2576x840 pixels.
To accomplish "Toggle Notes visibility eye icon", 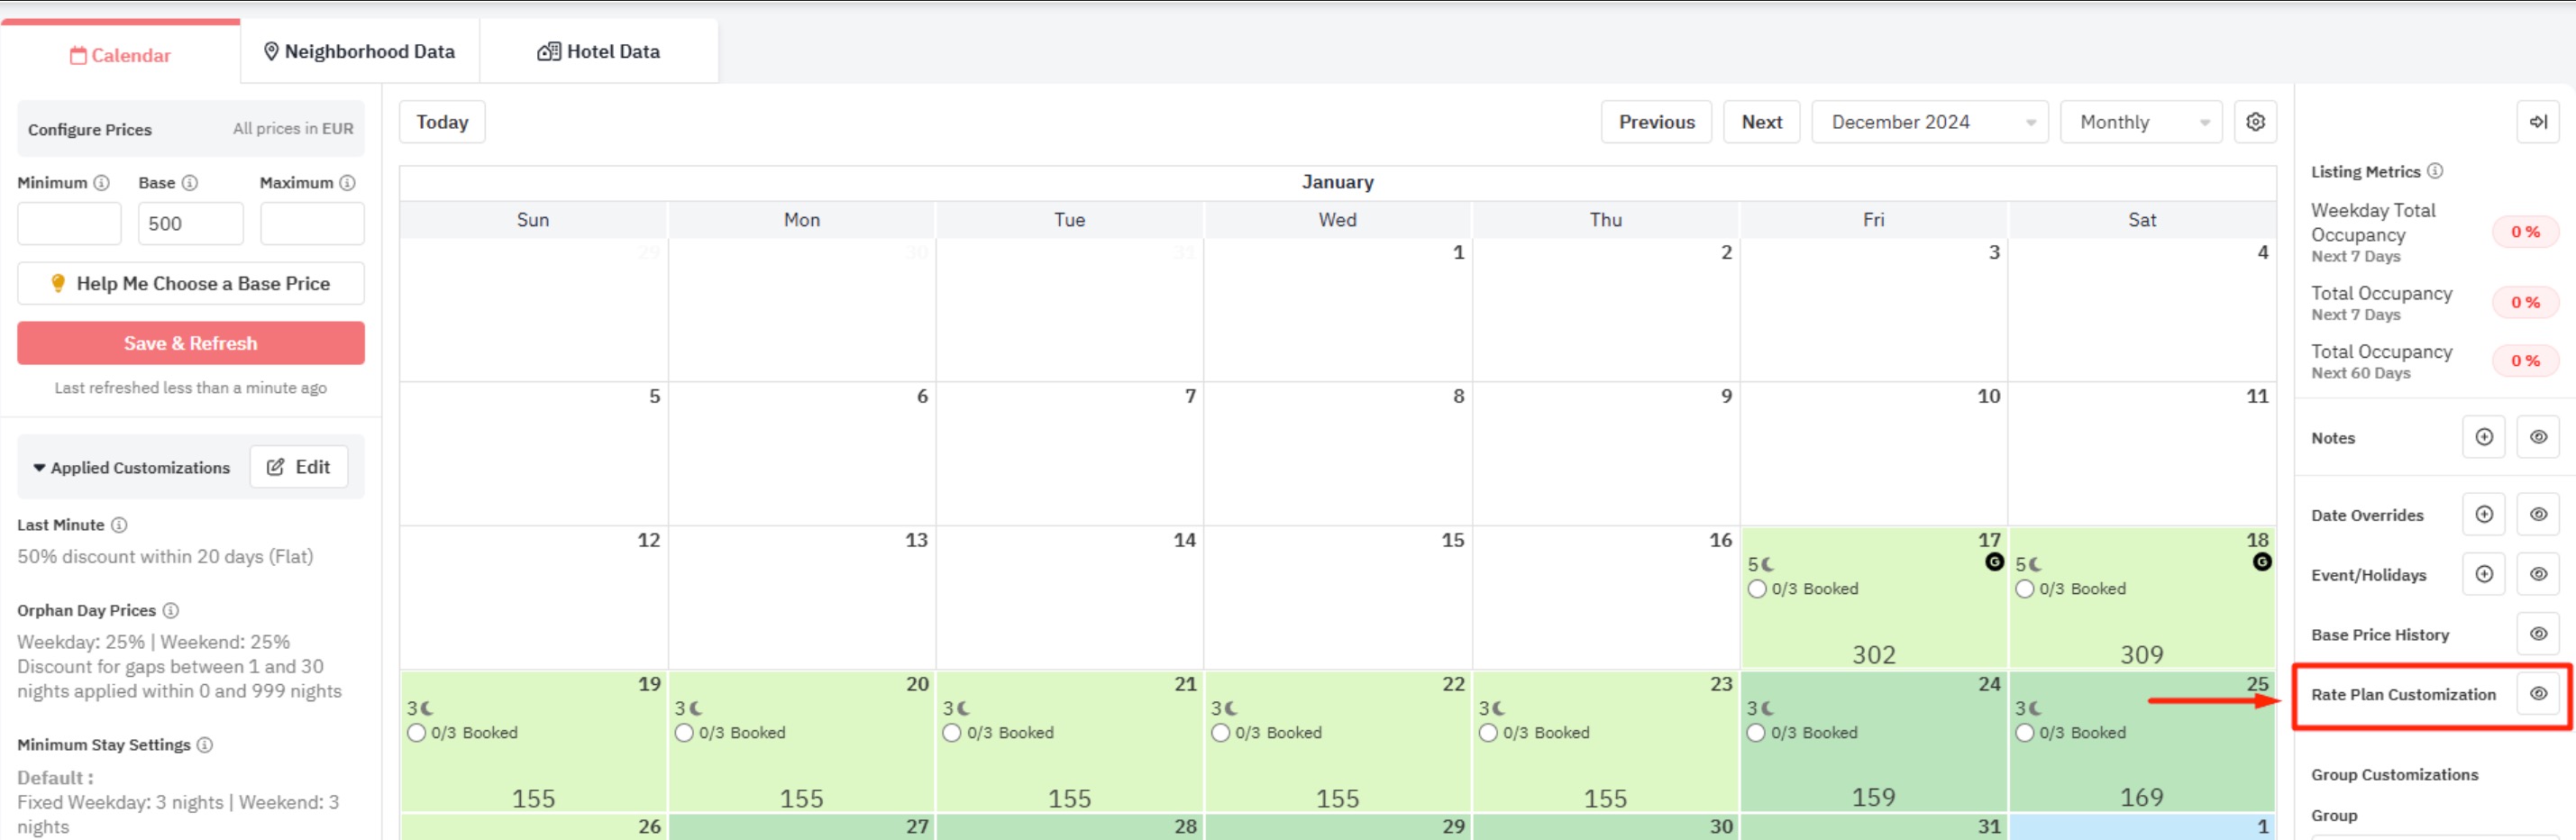I will [x=2538, y=437].
